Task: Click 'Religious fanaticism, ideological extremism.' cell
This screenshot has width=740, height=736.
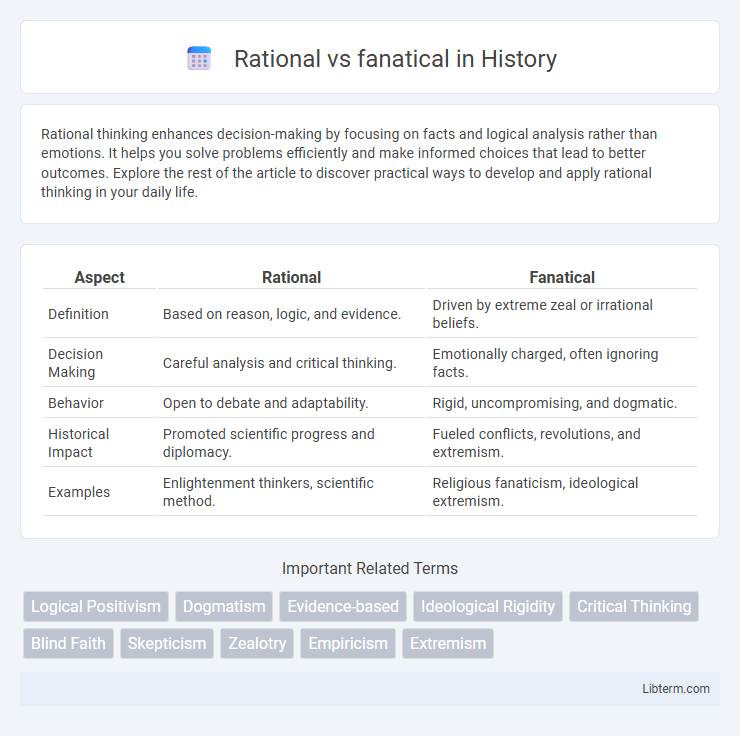Action: point(562,492)
